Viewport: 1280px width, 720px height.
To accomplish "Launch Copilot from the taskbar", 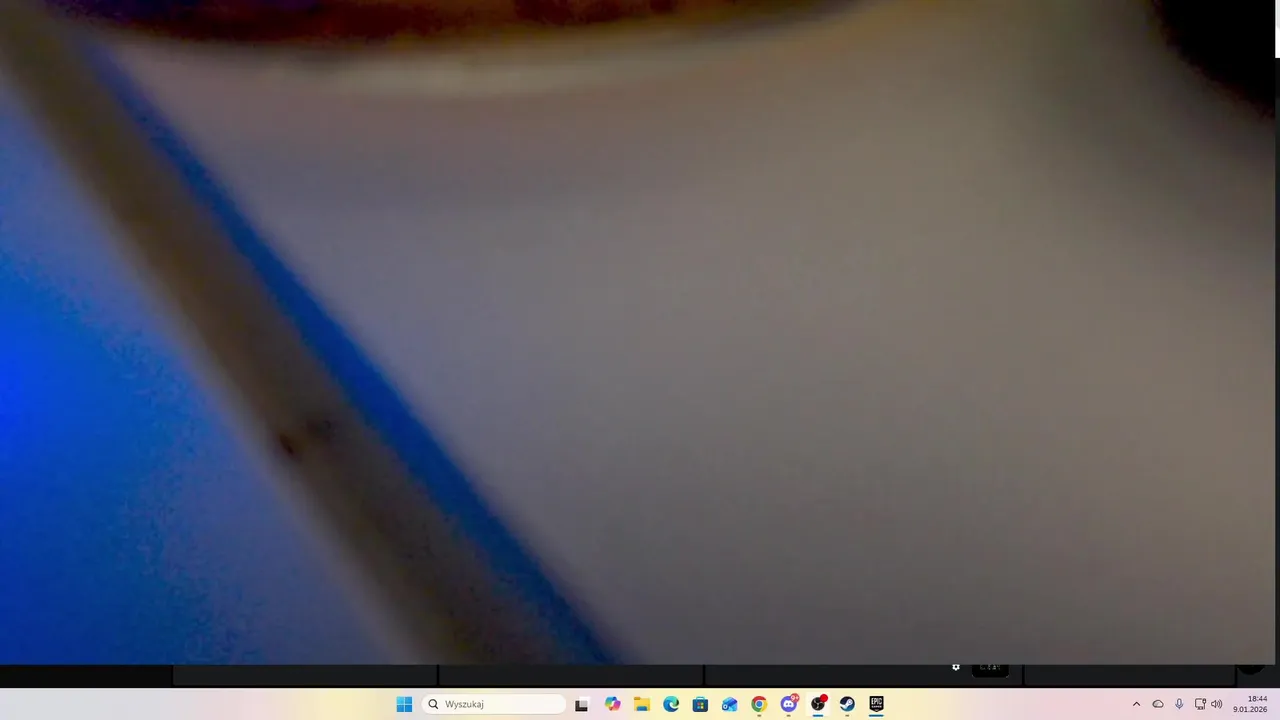I will pyautogui.click(x=612, y=704).
